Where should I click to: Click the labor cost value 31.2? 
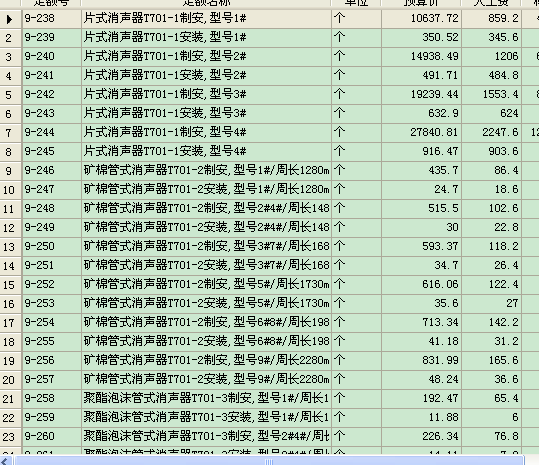point(506,342)
